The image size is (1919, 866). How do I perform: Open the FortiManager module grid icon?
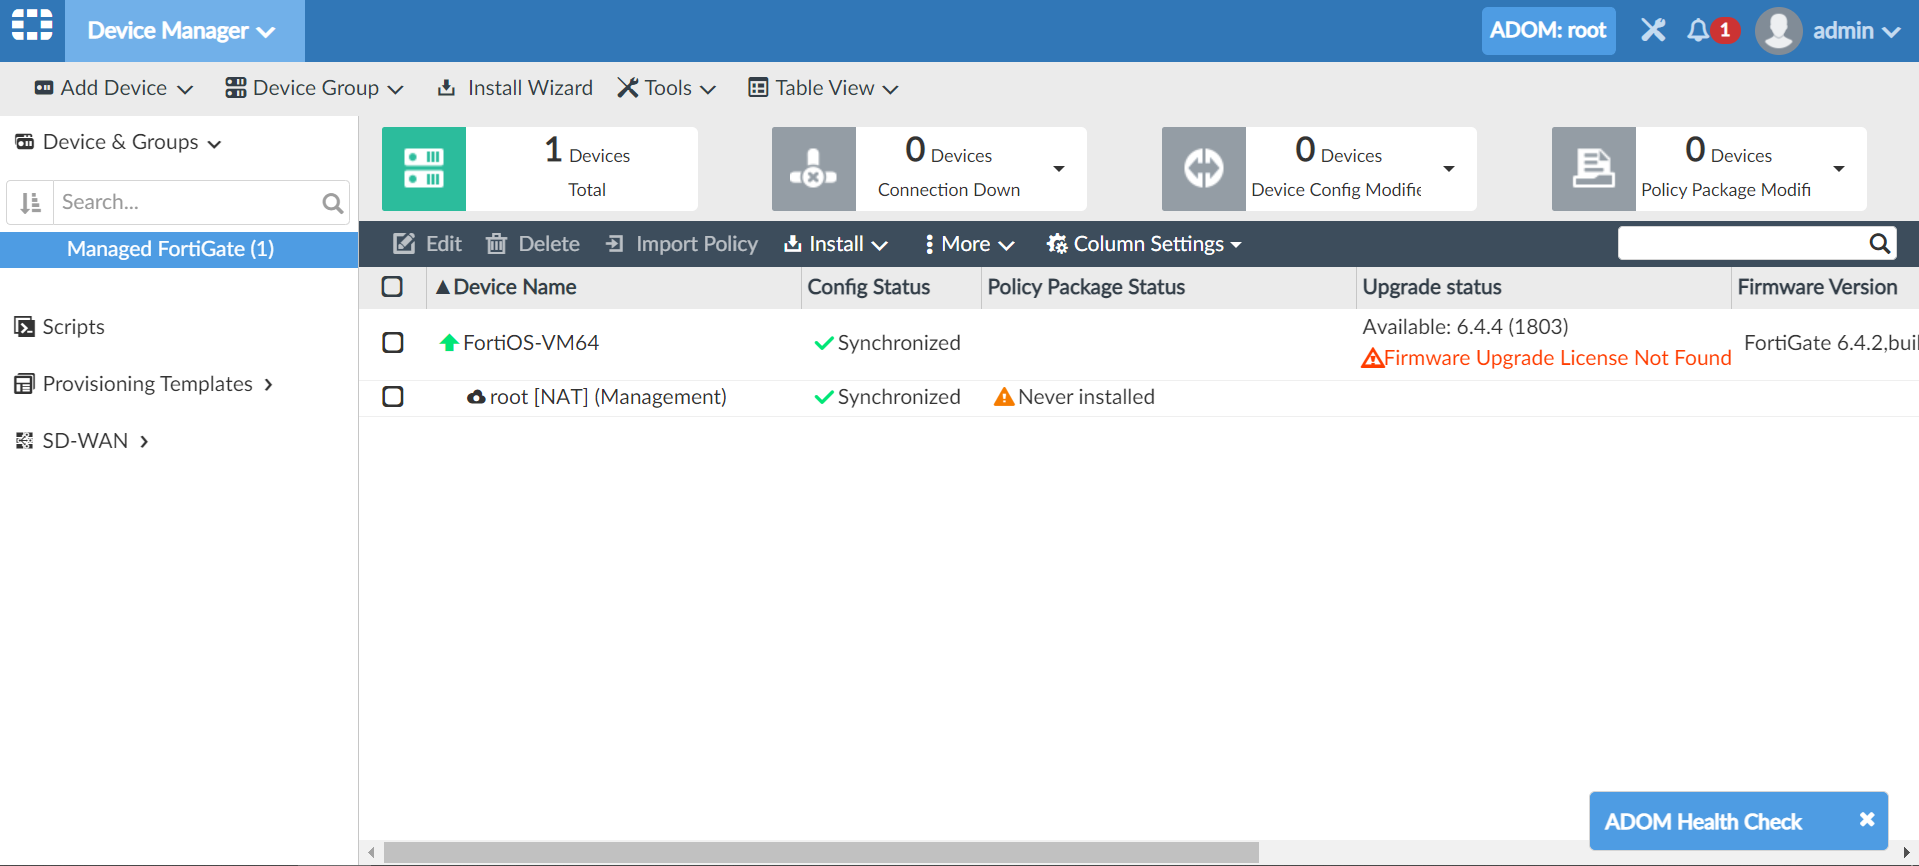(32, 26)
